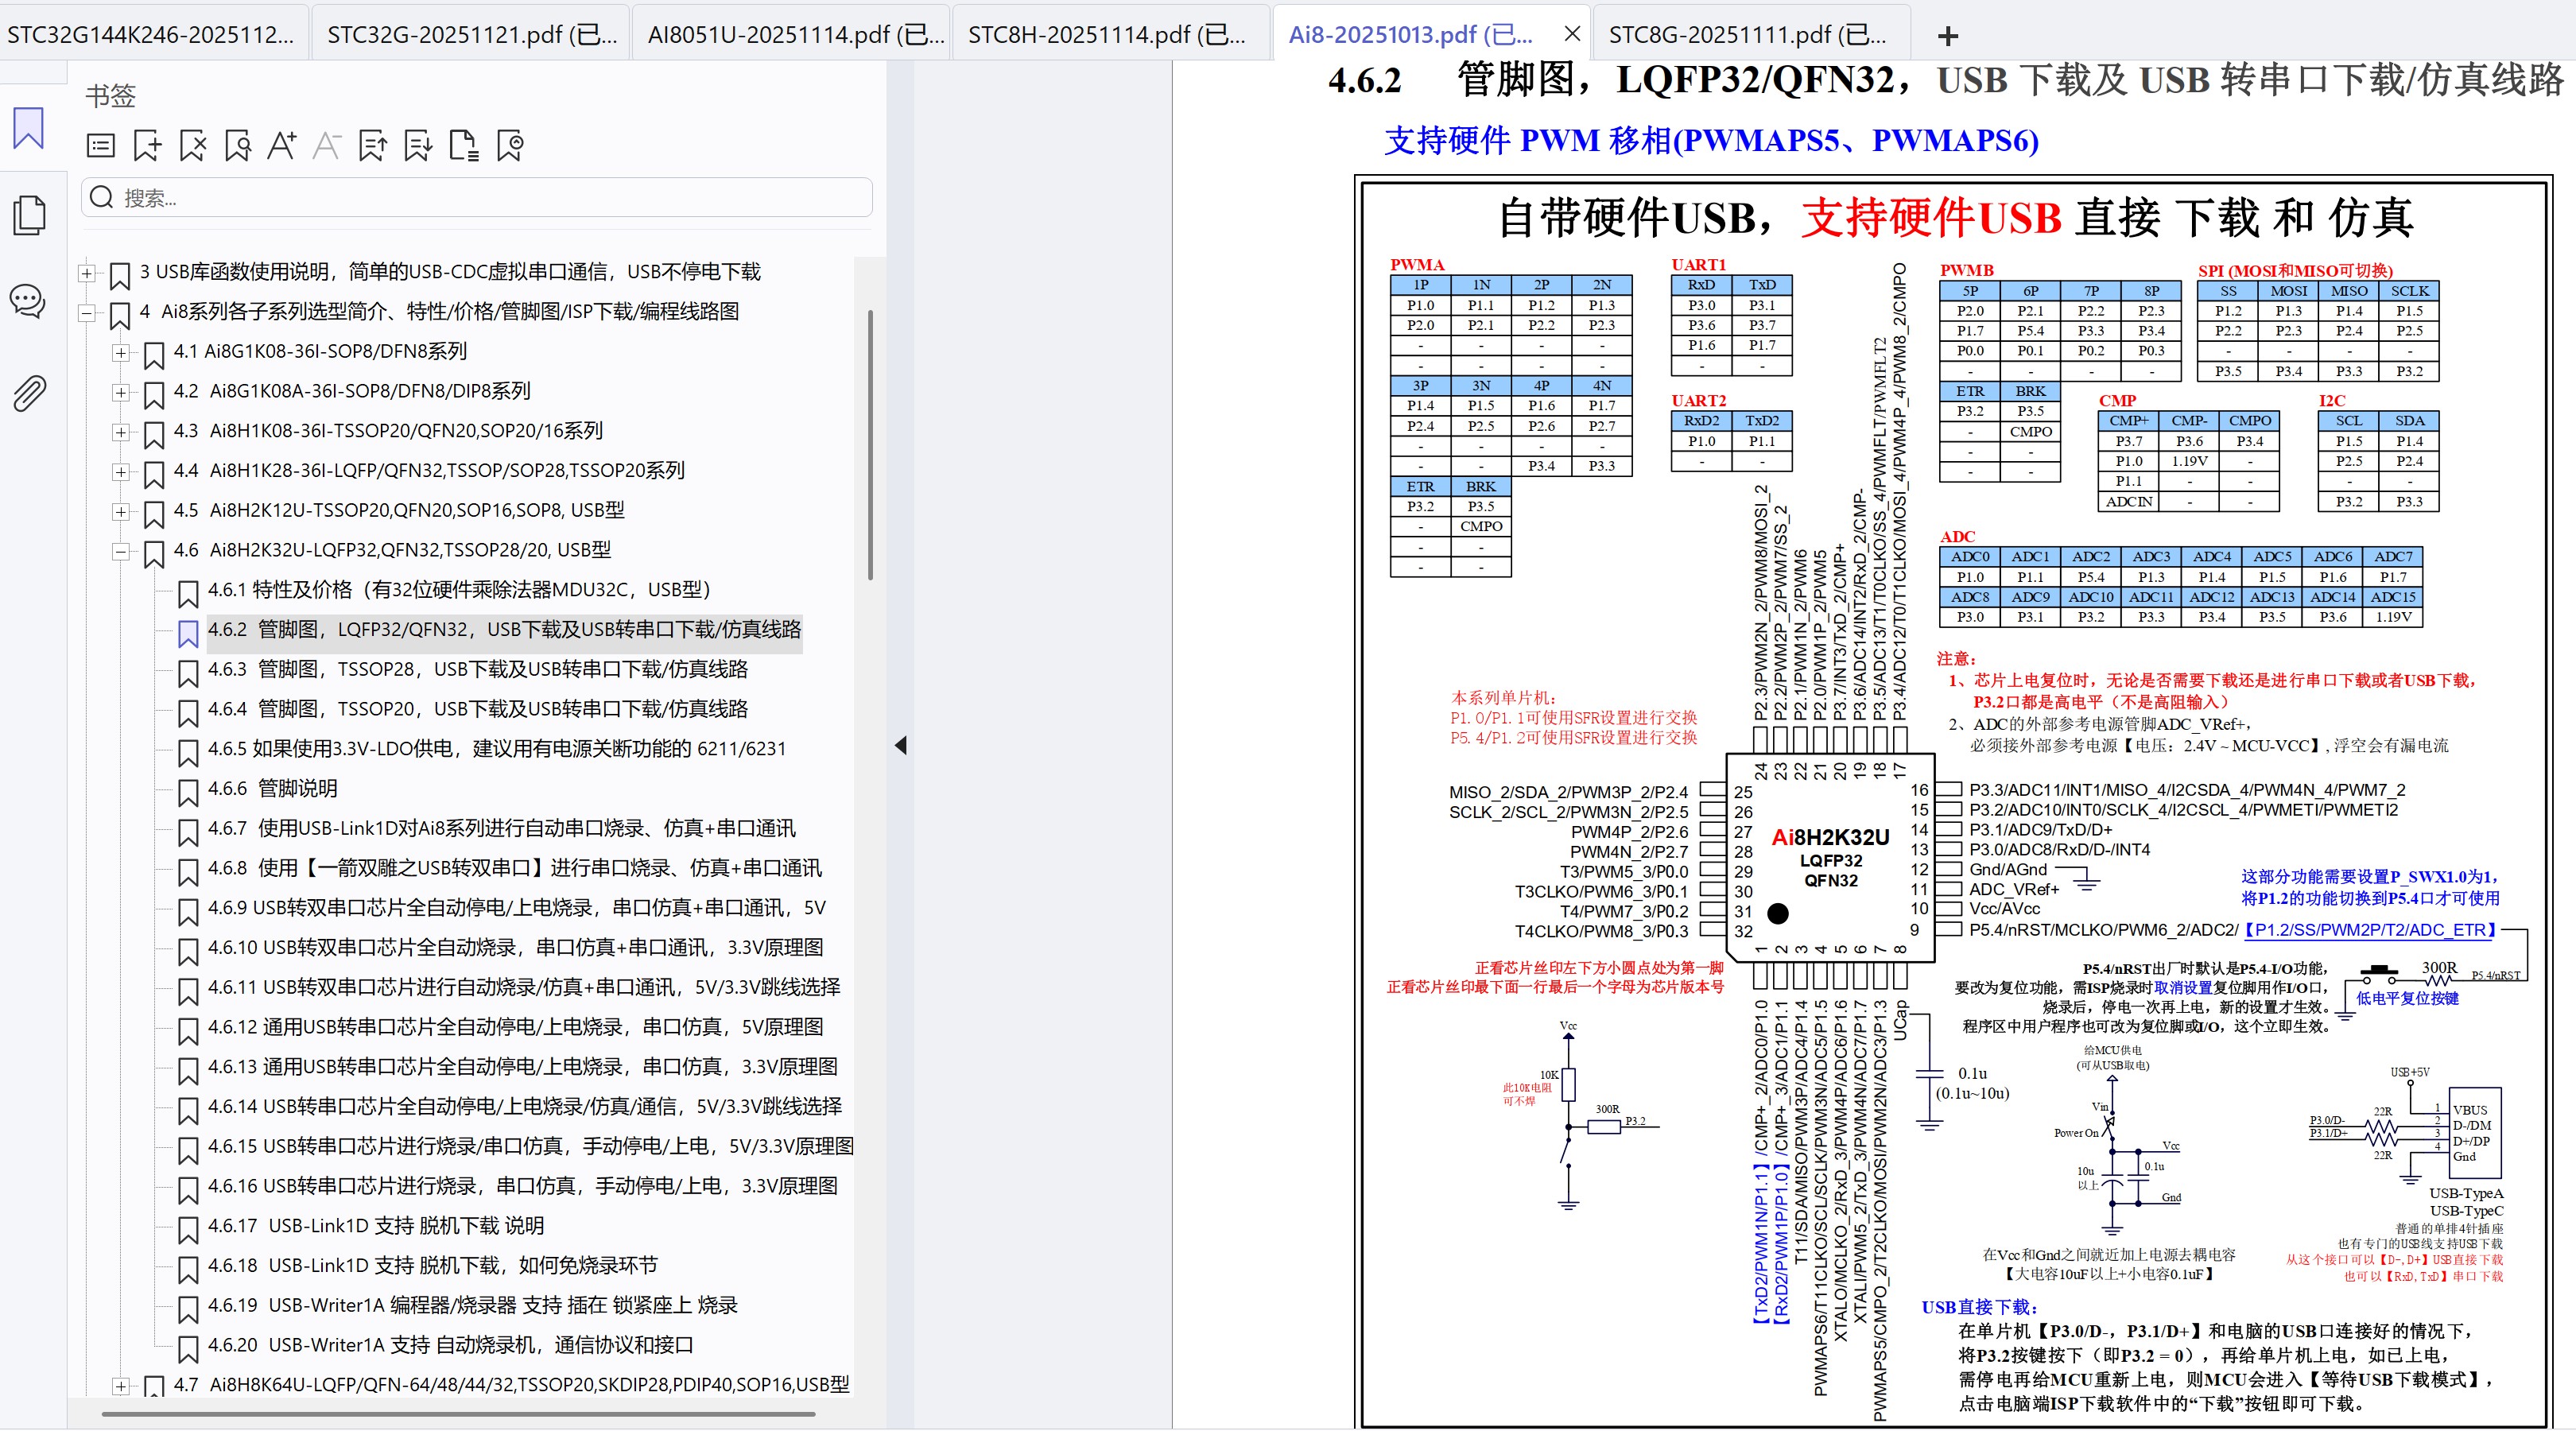Toggle the bookmarks panel via sidebar bookmark icon
The height and width of the screenshot is (1431, 2576).
[x=28, y=129]
